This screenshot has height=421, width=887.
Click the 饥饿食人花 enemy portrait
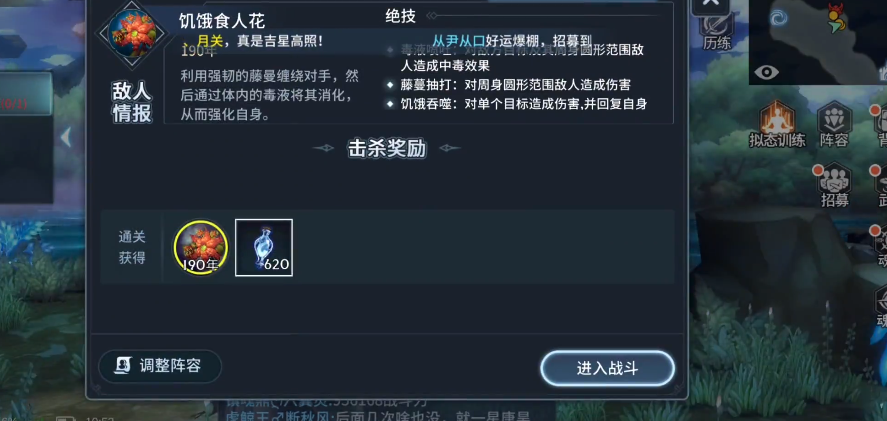(x=132, y=32)
